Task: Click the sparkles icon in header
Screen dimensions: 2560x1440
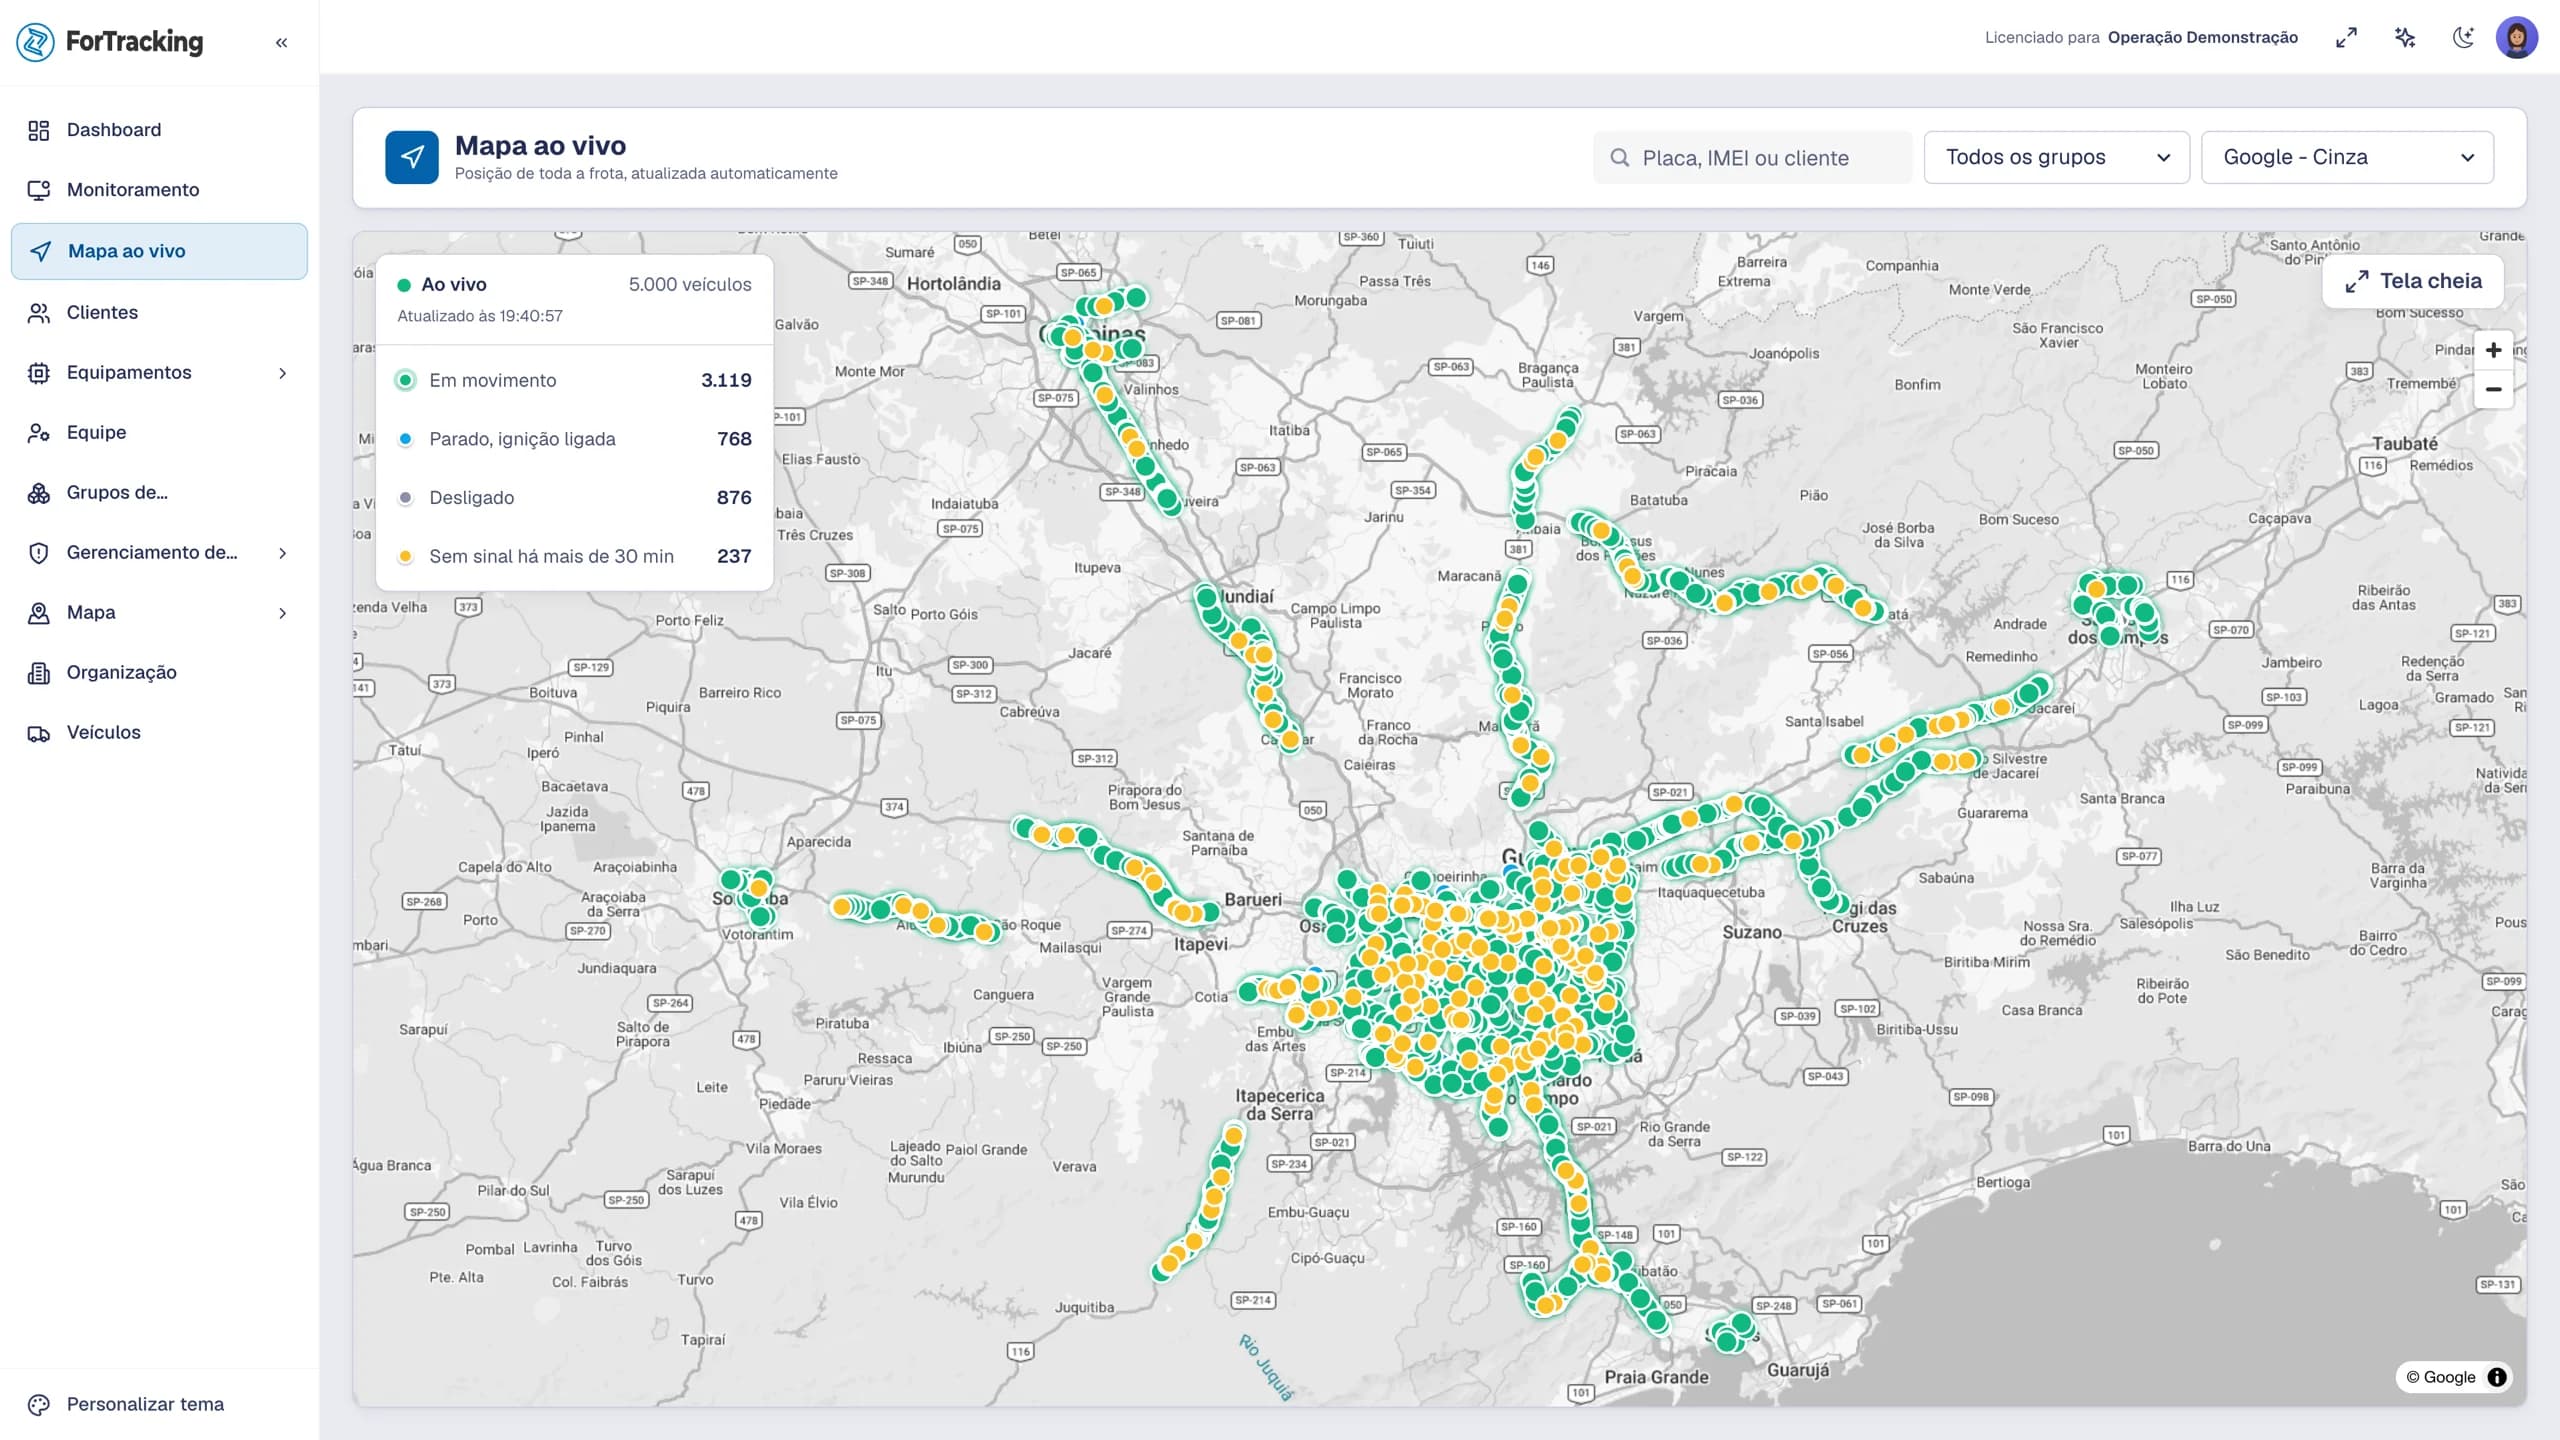Action: pos(2405,38)
